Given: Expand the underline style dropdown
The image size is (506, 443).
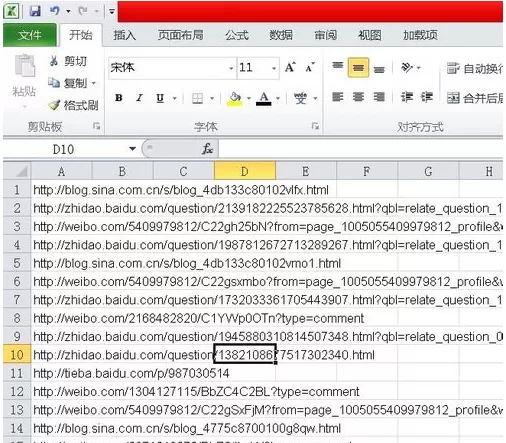Looking at the screenshot, I should coord(174,98).
